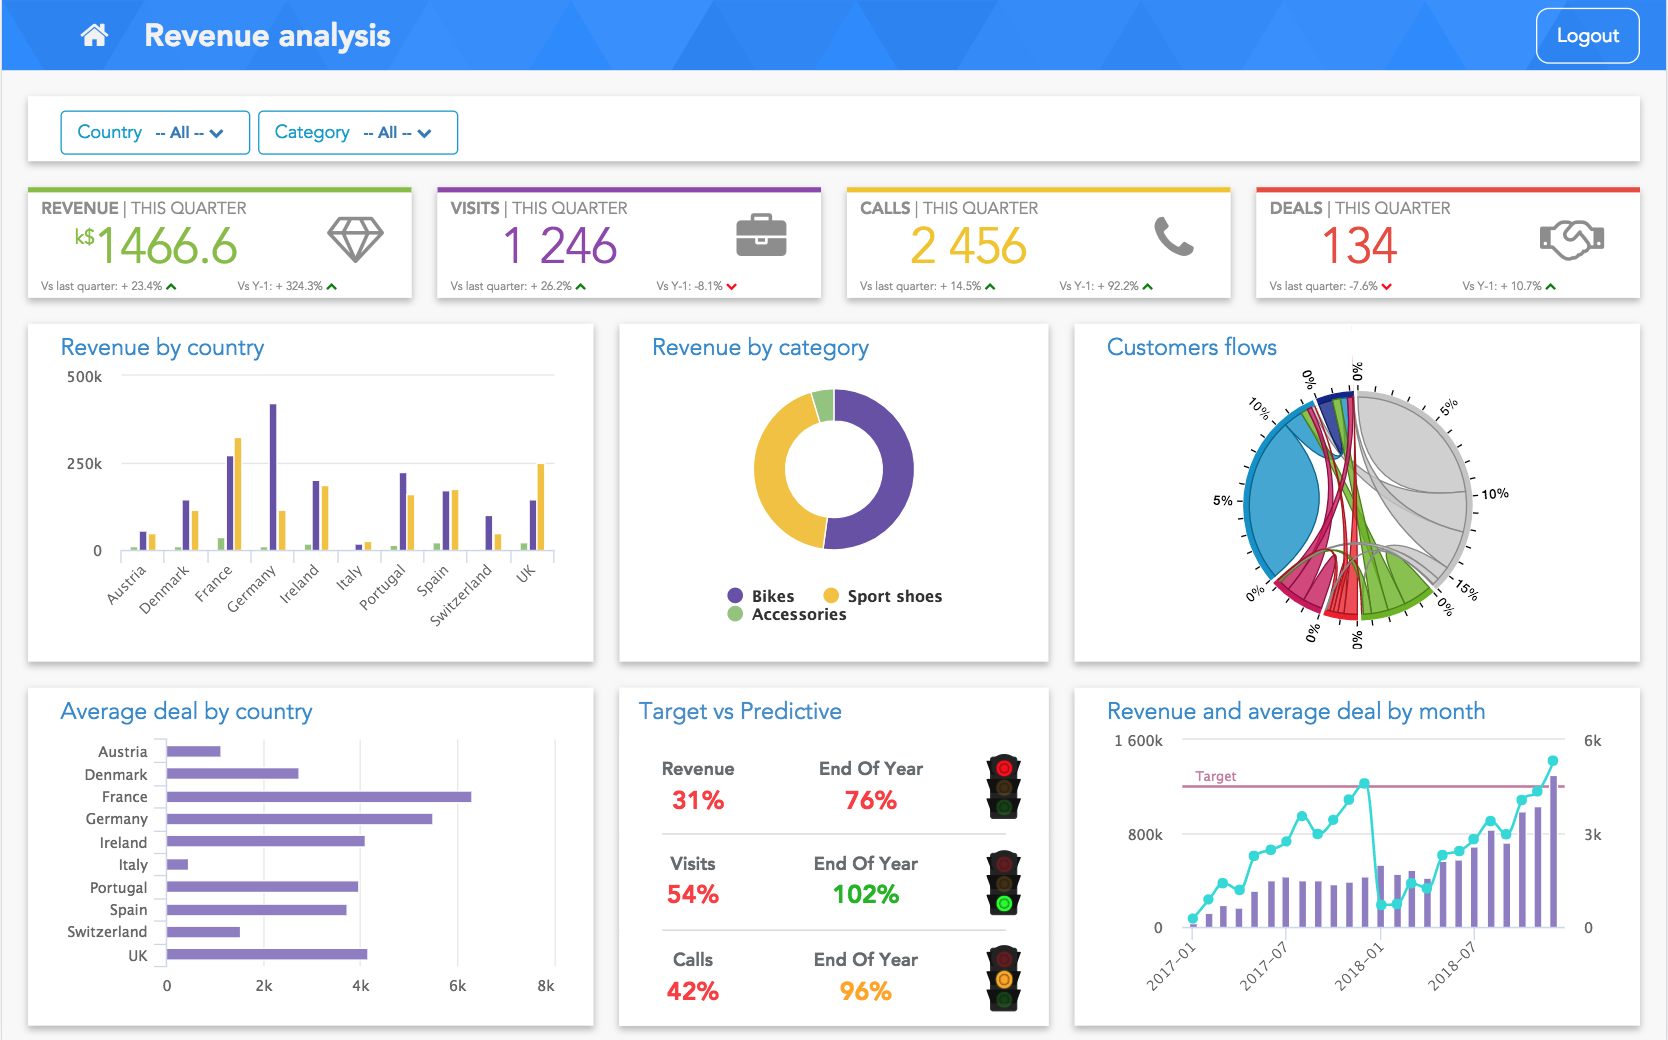Viewport: 1668px width, 1040px height.
Task: Open the Category filter dropdown
Action: click(x=358, y=132)
